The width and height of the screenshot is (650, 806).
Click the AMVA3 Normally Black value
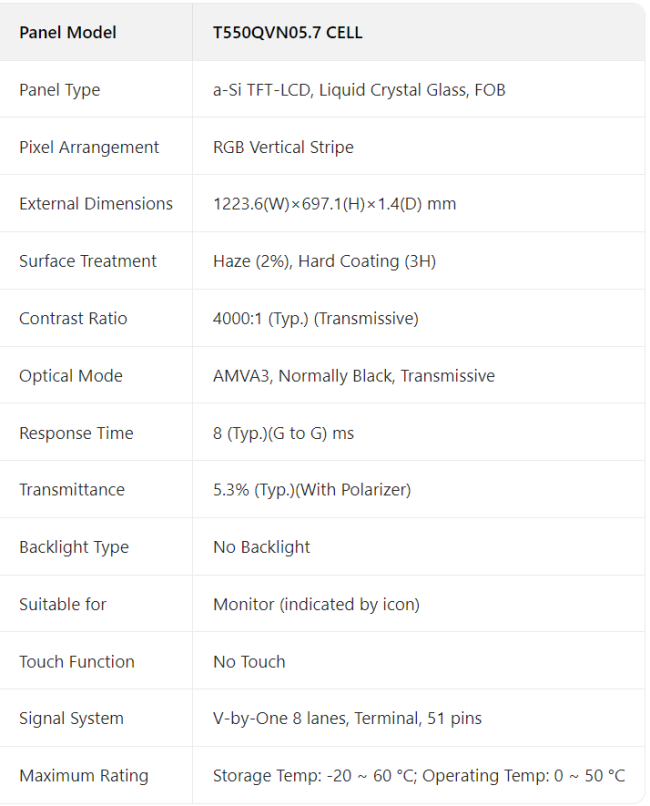tap(353, 376)
